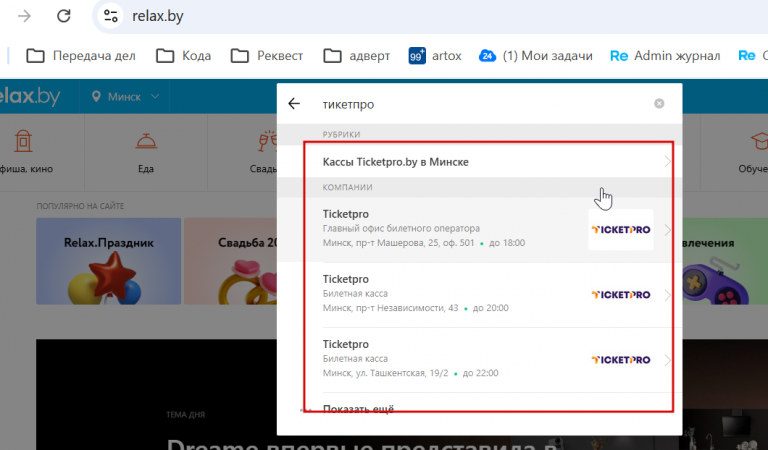Open the Минск city dropdown
The height and width of the screenshot is (450, 768).
click(125, 96)
